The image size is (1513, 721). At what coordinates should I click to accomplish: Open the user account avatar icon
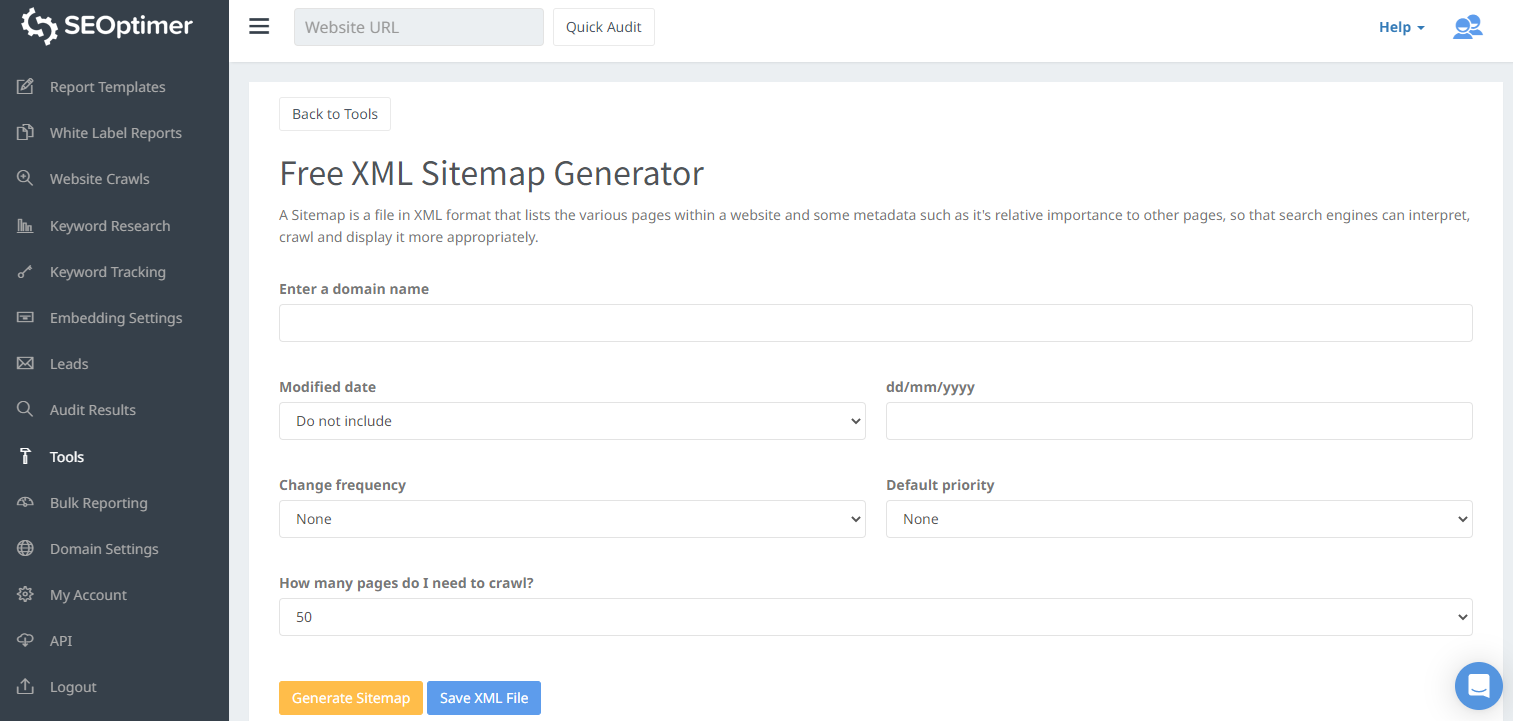tap(1467, 27)
